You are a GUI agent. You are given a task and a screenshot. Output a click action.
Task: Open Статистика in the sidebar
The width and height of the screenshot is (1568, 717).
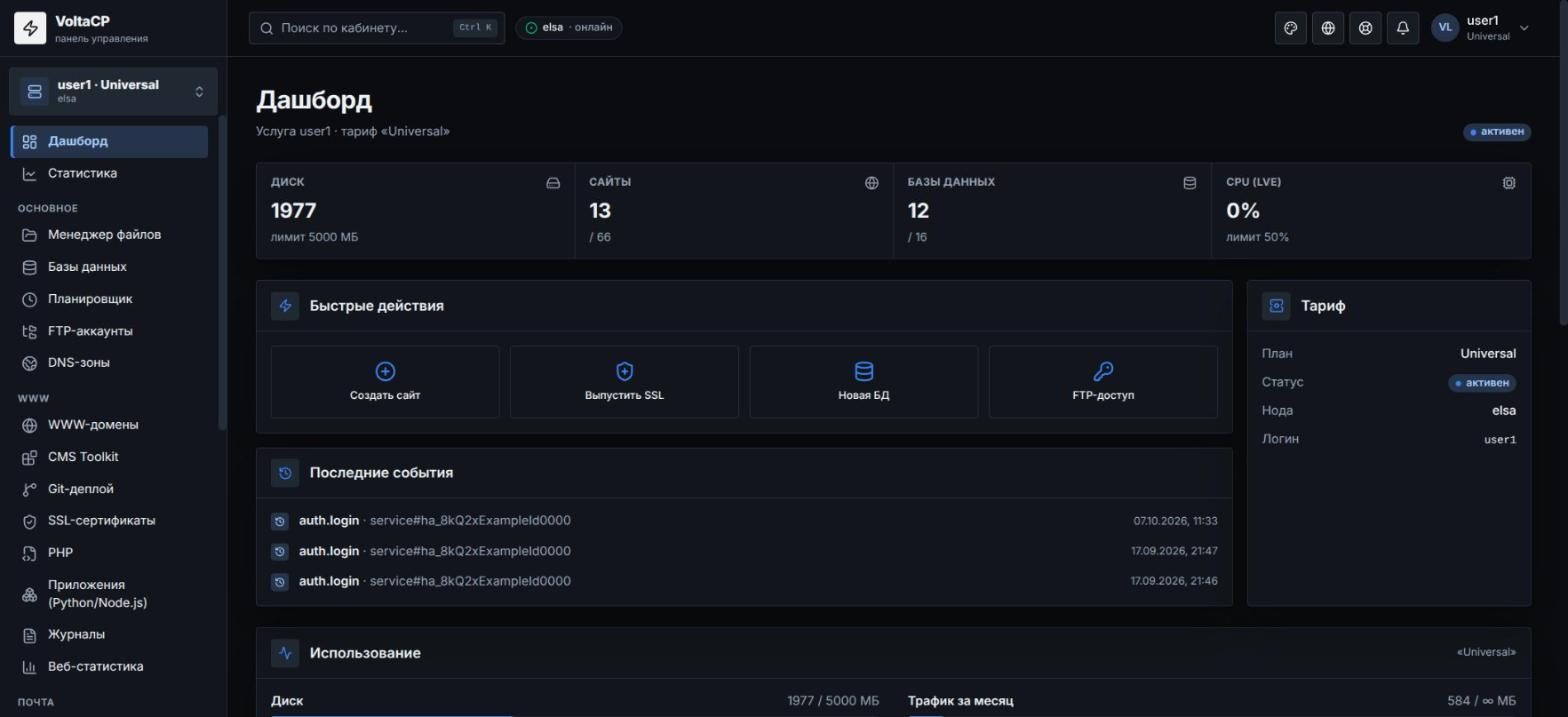click(110, 173)
